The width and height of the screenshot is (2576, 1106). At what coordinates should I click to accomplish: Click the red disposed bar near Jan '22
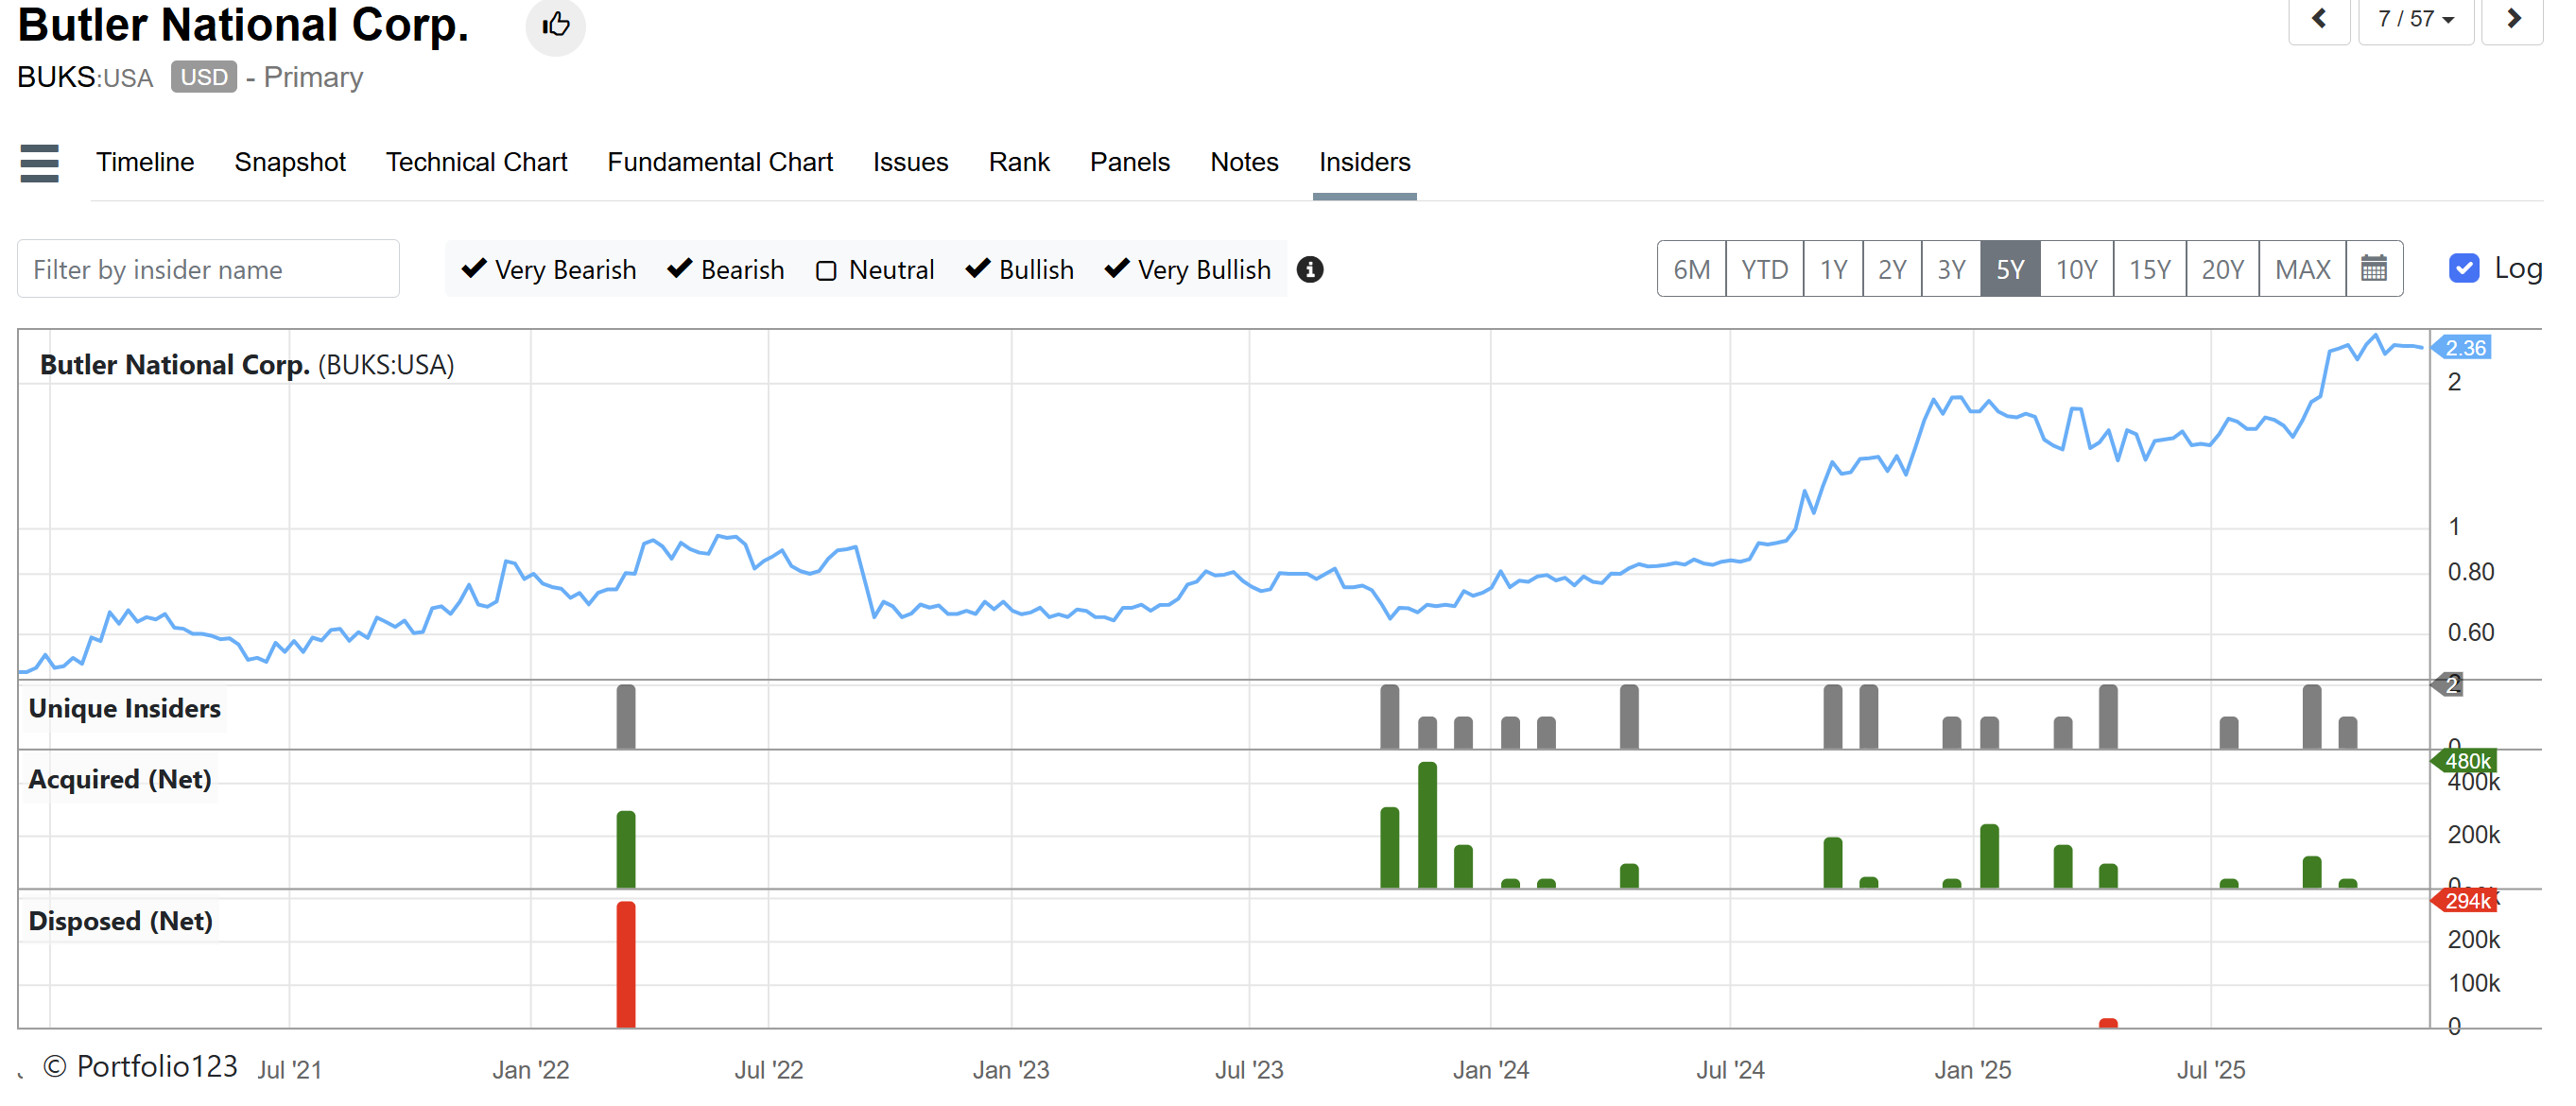coord(626,965)
